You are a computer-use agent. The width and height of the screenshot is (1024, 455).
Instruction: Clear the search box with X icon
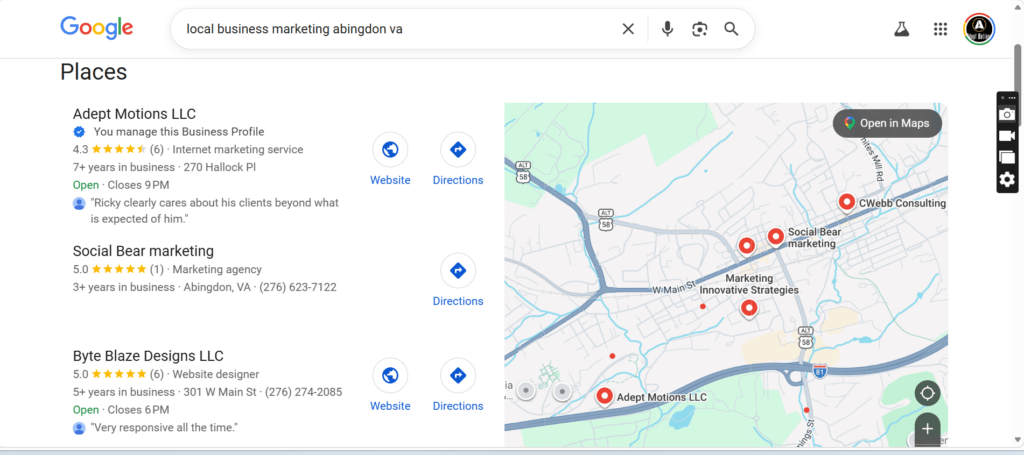628,29
